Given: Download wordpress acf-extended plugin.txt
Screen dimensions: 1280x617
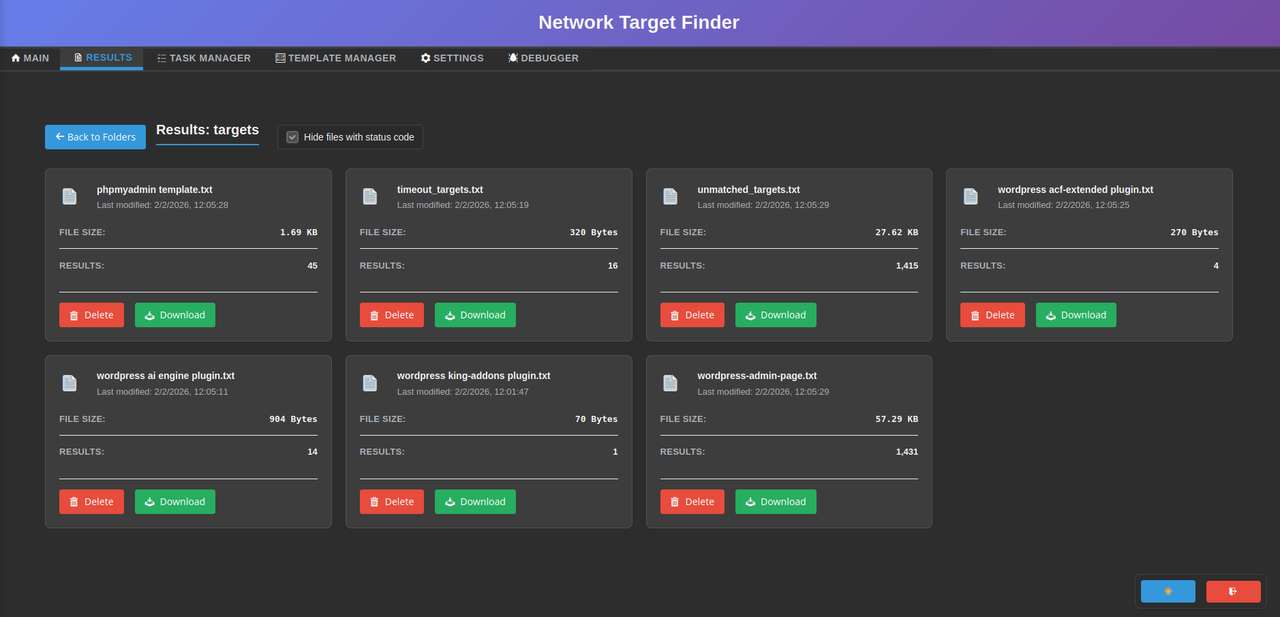Looking at the screenshot, I should coord(1076,315).
